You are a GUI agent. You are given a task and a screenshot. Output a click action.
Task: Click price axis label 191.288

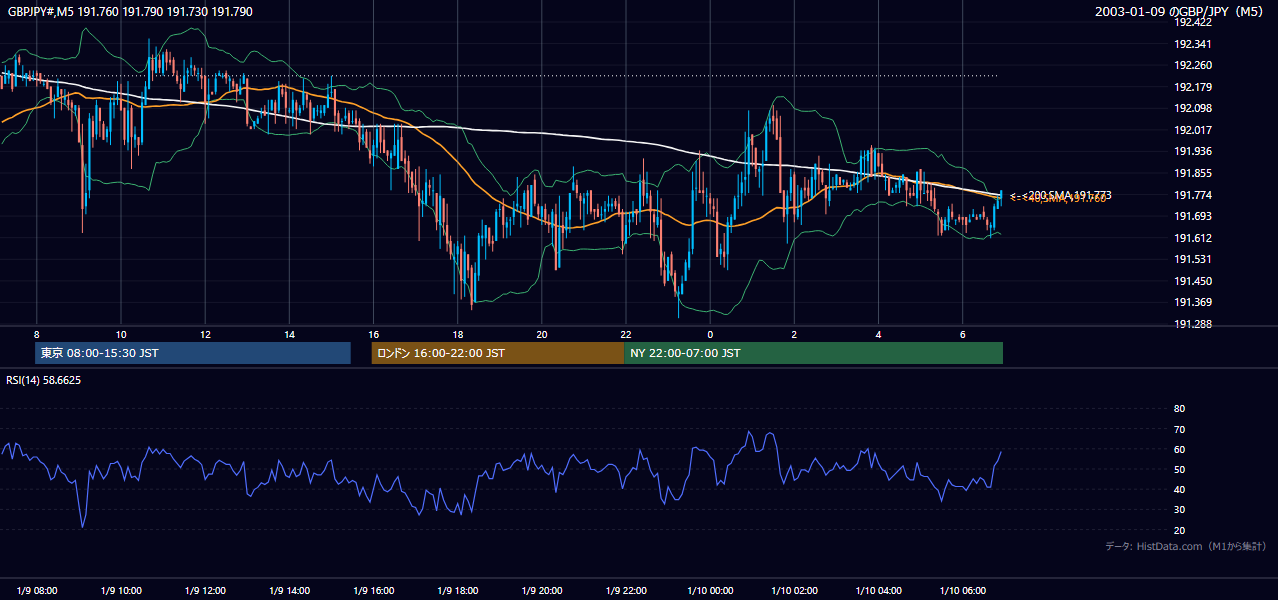1192,324
